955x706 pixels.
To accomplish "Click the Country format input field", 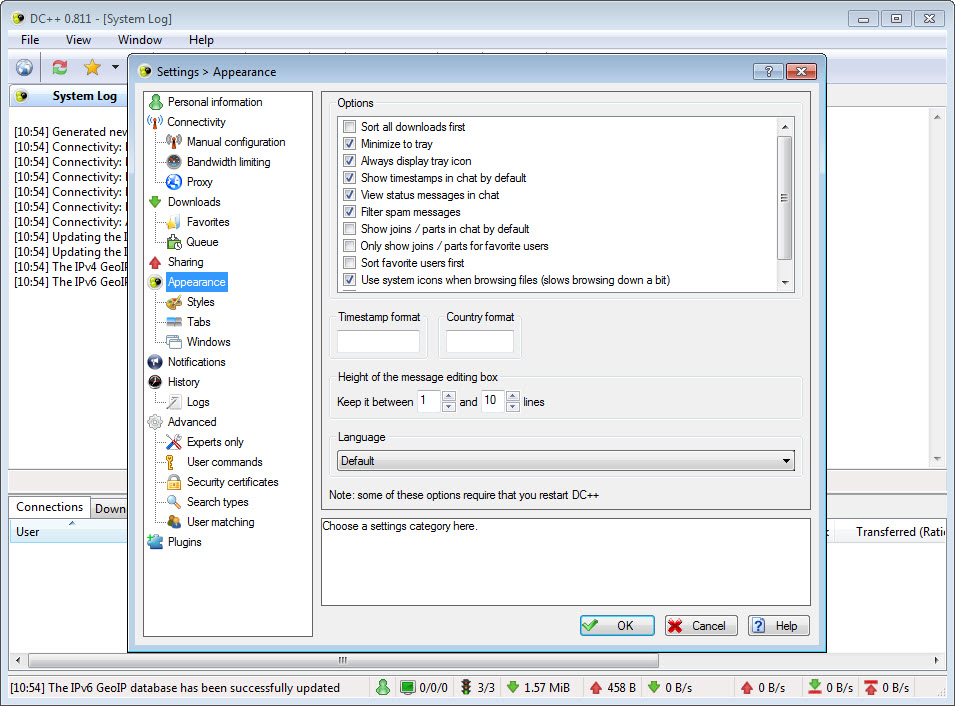I will pos(480,341).
